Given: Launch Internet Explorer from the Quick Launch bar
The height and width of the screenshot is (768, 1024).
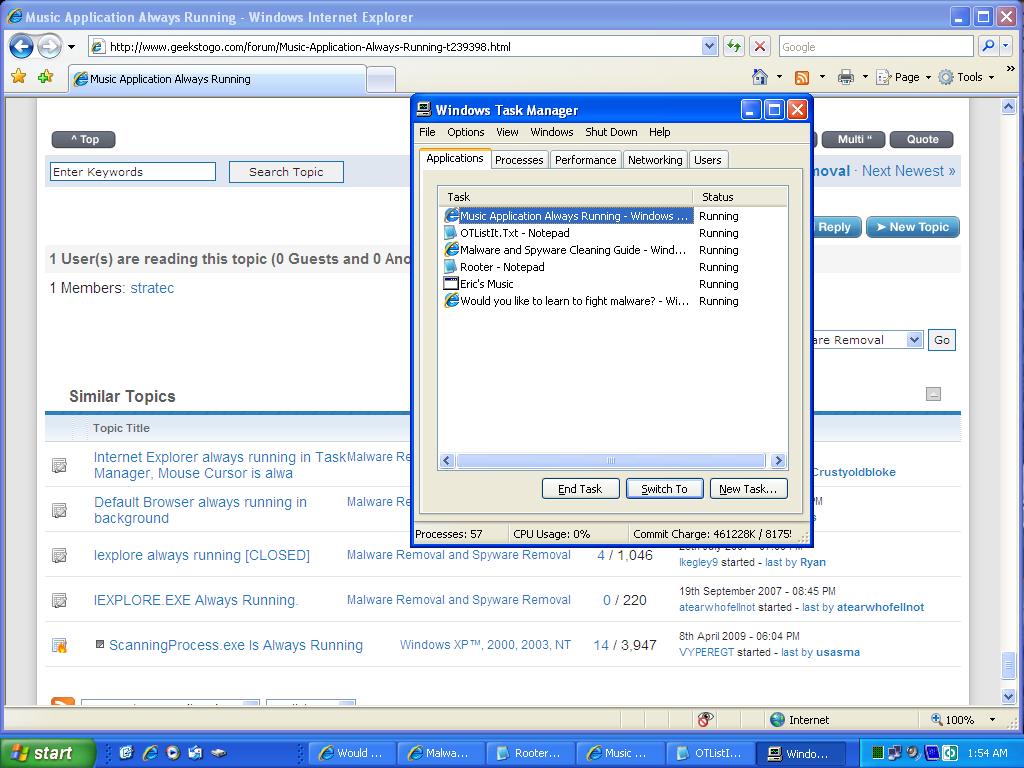Looking at the screenshot, I should pyautogui.click(x=150, y=753).
